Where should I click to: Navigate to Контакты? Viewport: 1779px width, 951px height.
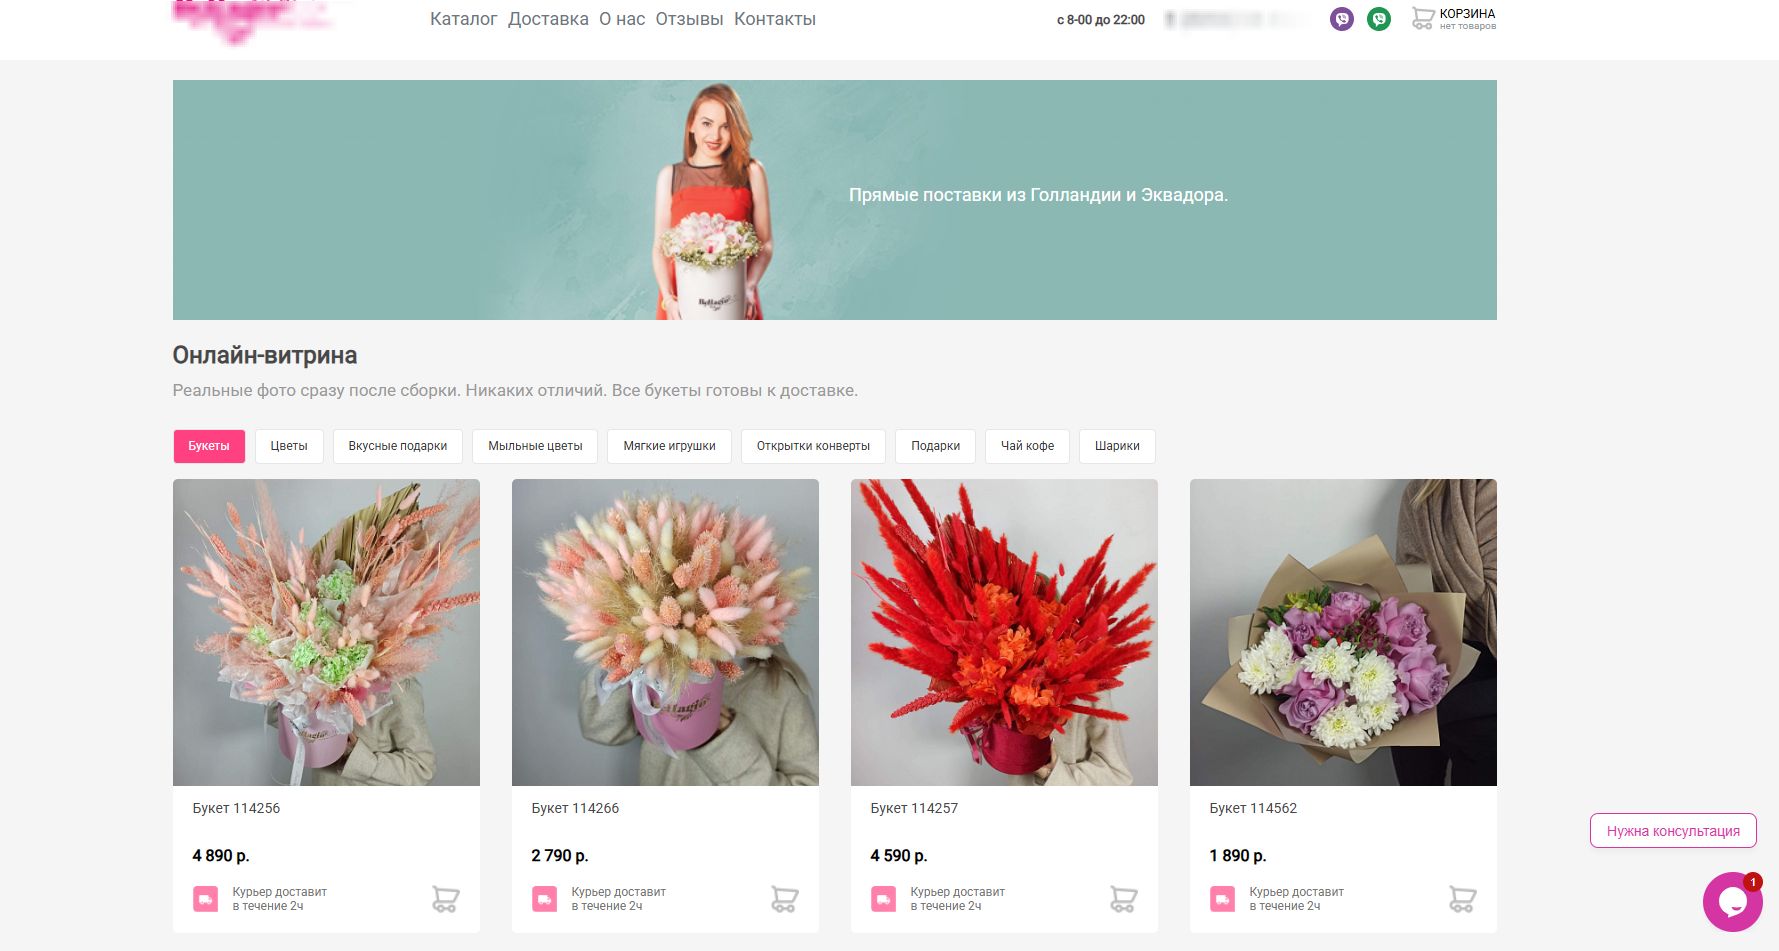pos(774,19)
